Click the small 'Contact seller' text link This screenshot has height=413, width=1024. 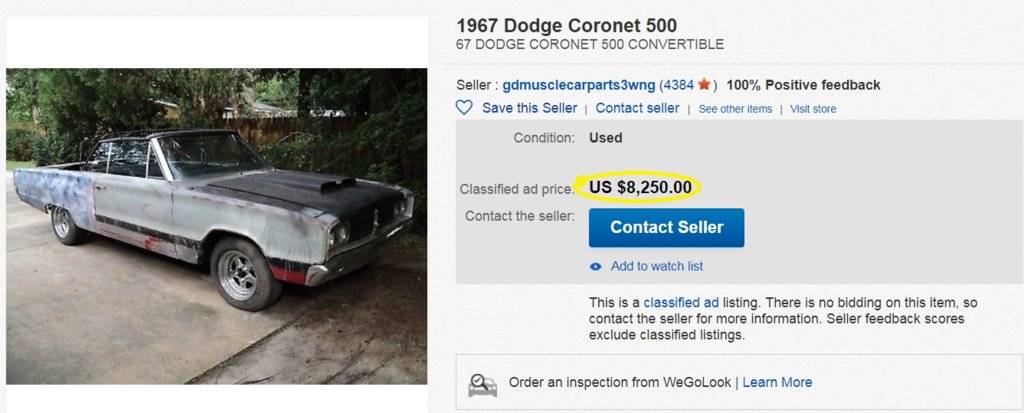click(x=637, y=108)
